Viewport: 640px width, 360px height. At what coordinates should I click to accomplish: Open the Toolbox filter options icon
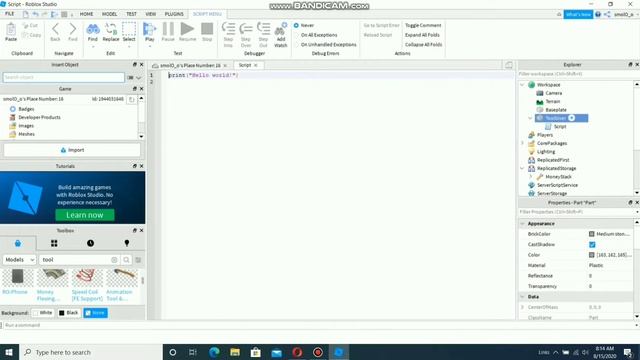(x=138, y=260)
